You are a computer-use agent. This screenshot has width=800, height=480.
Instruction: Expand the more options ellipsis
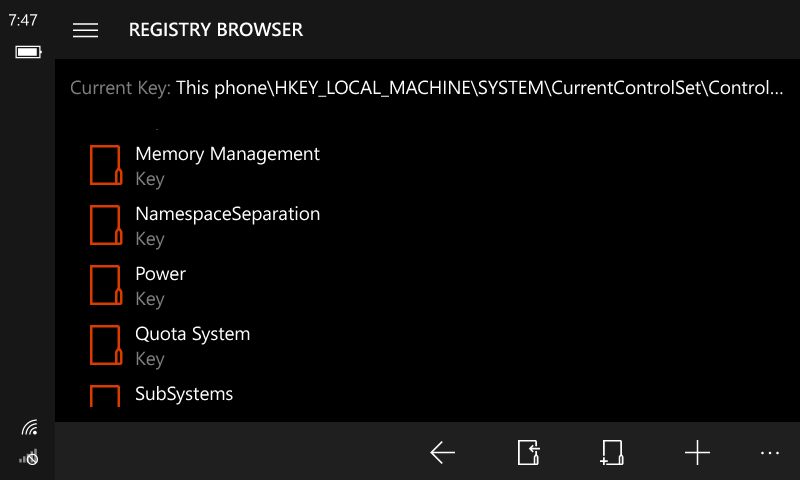coord(769,453)
